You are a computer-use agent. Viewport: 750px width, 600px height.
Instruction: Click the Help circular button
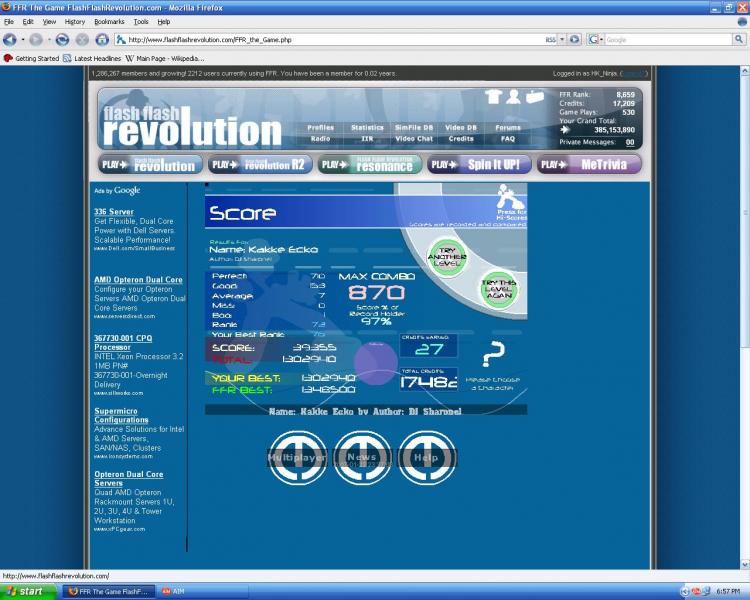coord(427,458)
